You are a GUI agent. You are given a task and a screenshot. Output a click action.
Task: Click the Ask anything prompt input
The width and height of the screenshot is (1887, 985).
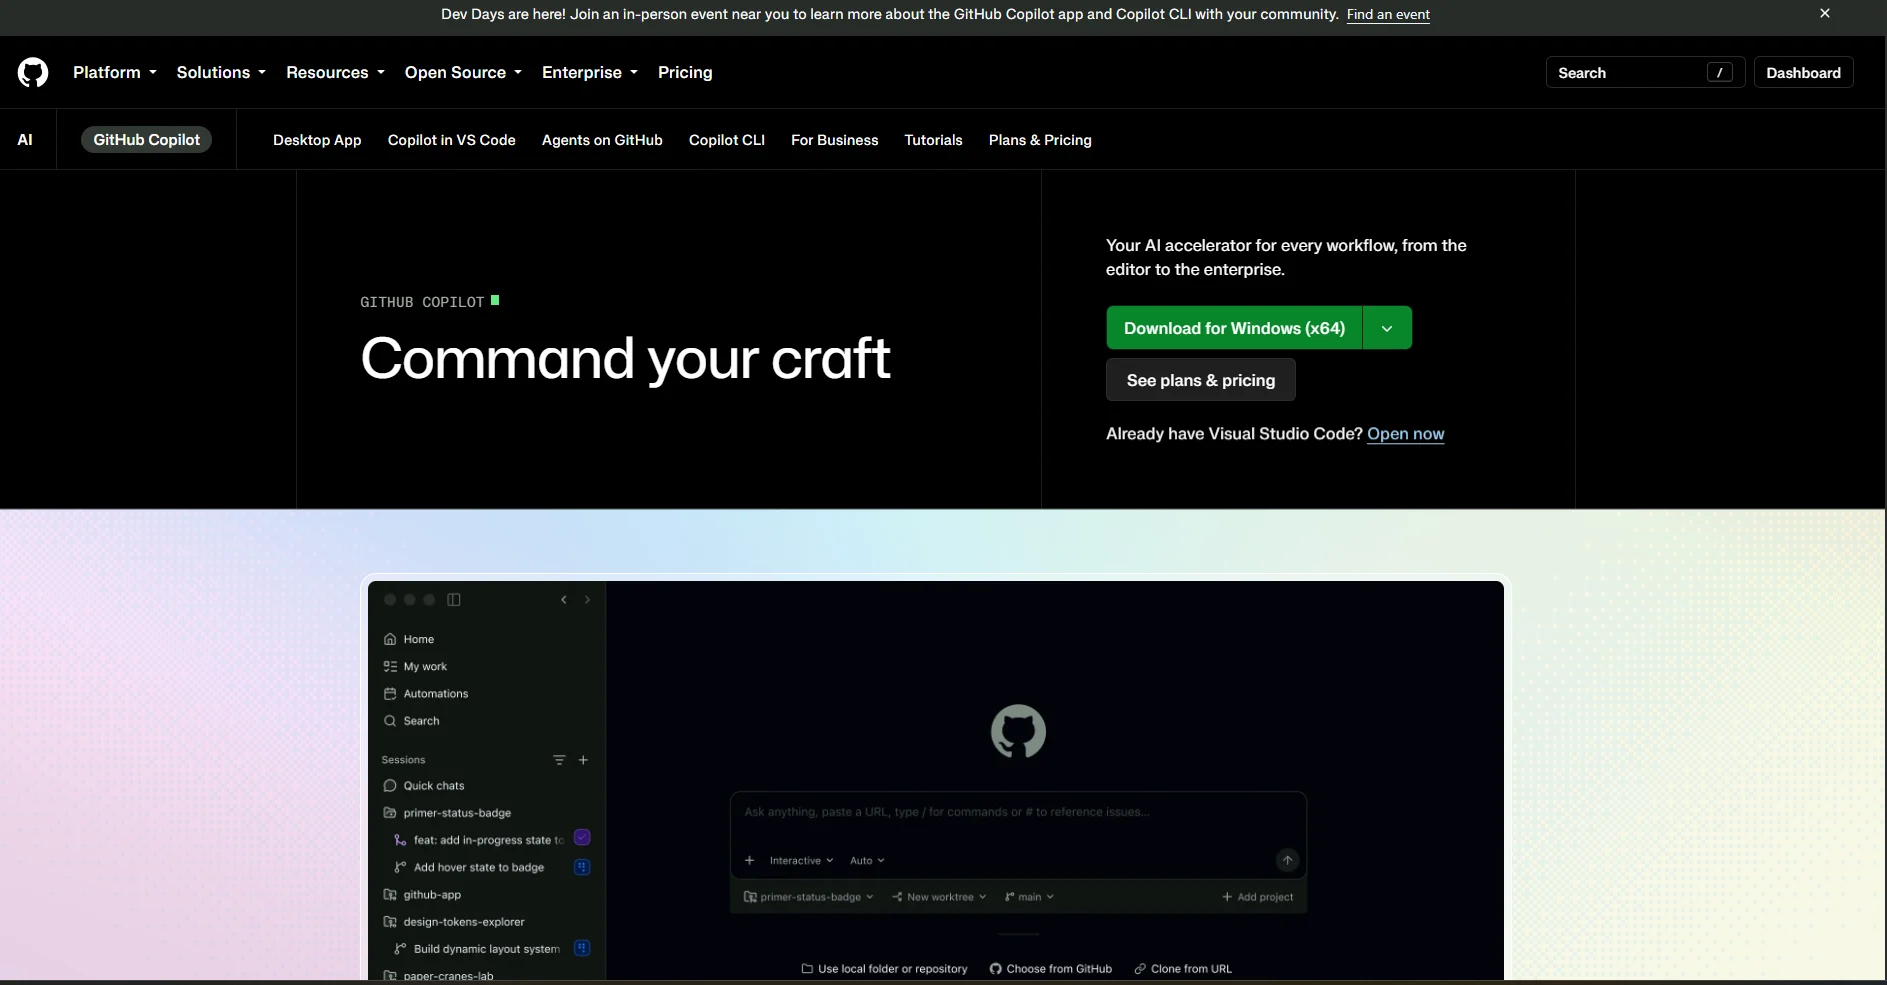click(1018, 812)
